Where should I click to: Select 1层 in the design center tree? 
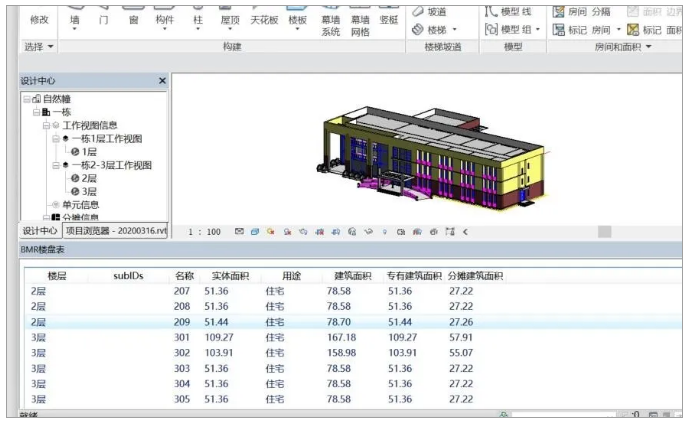(x=88, y=152)
